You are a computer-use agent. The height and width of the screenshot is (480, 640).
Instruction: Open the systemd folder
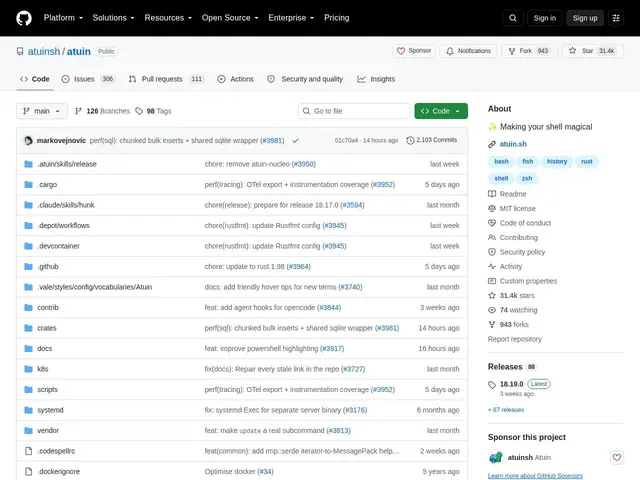click(x=50, y=410)
